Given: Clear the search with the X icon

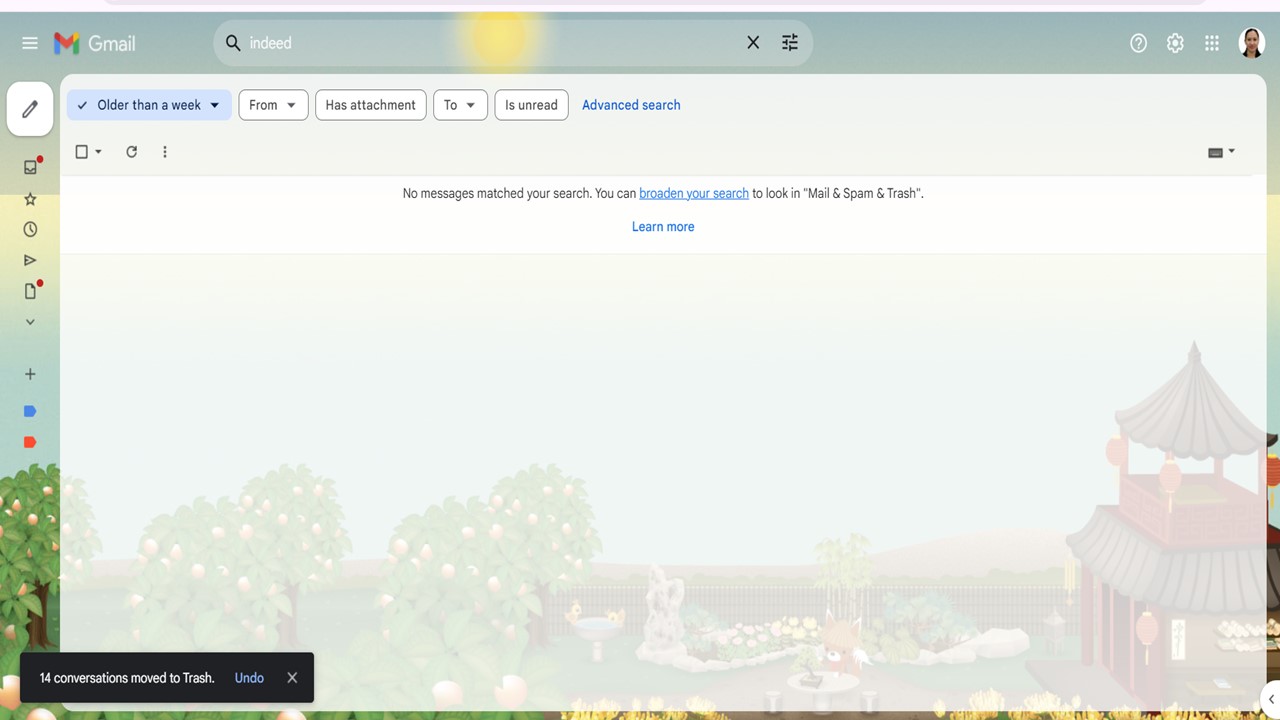Looking at the screenshot, I should tap(753, 43).
